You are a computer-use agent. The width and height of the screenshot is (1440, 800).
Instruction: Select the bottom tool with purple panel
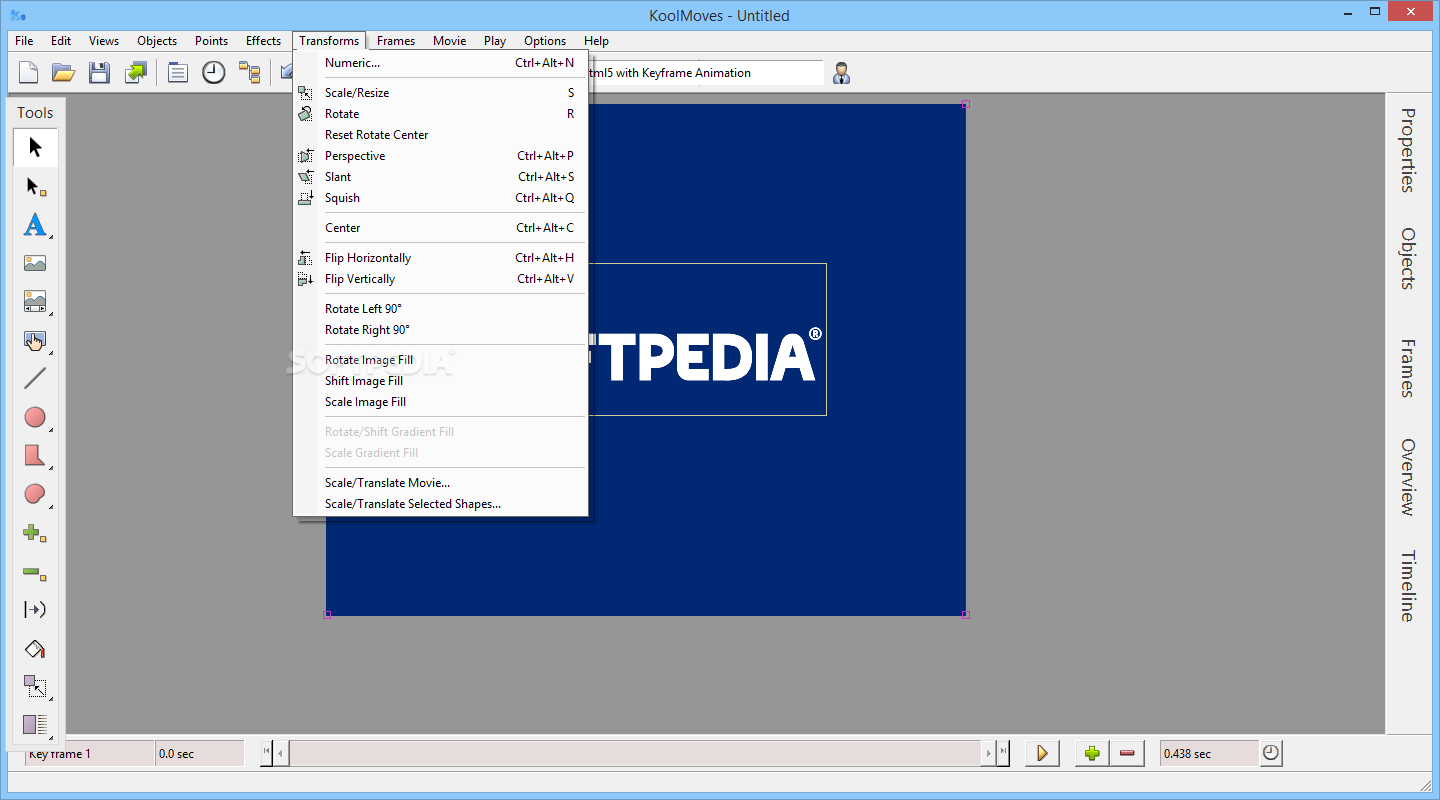click(35, 725)
